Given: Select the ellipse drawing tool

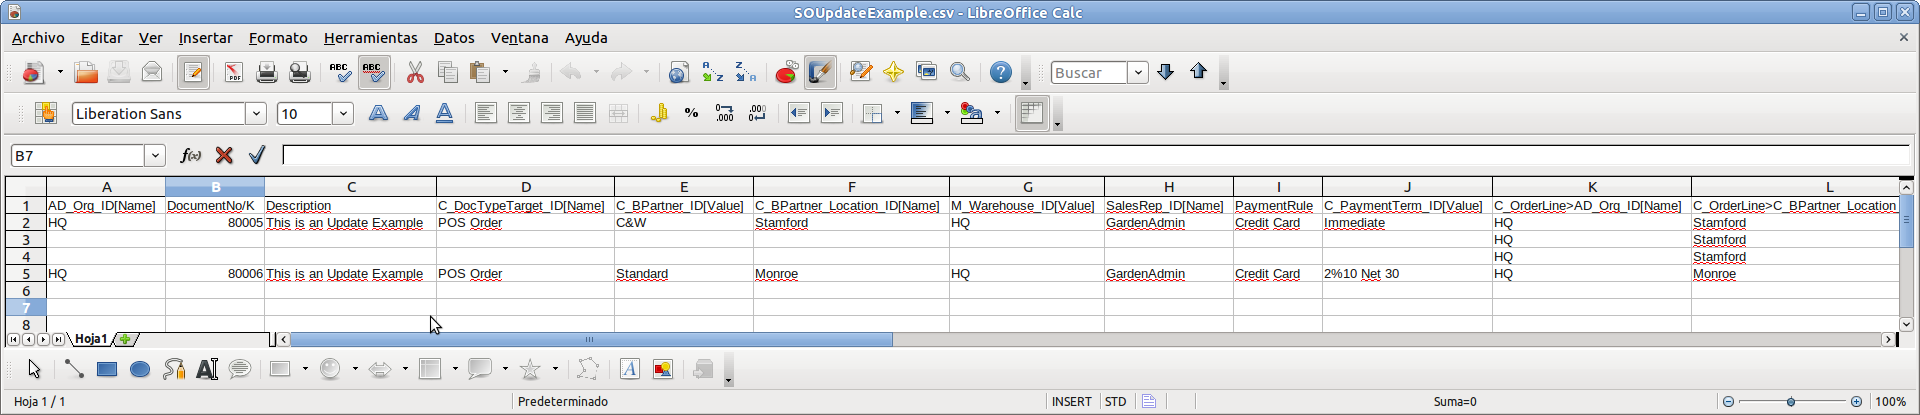Looking at the screenshot, I should pos(140,370).
